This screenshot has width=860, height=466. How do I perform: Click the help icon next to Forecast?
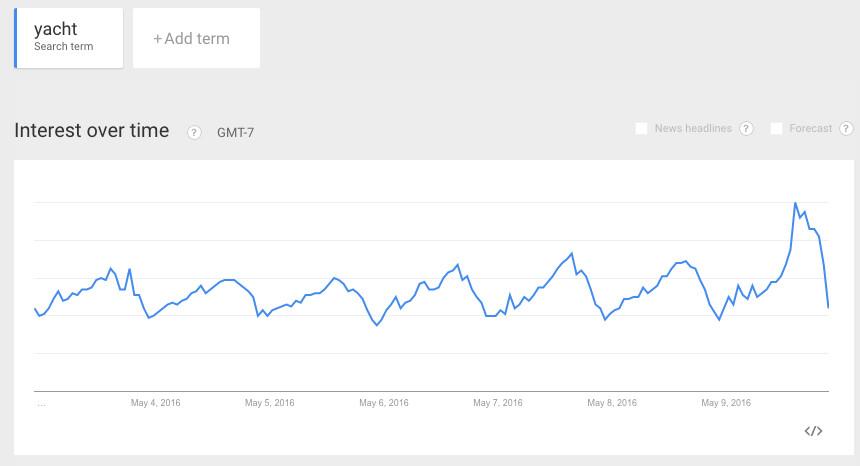click(x=847, y=129)
